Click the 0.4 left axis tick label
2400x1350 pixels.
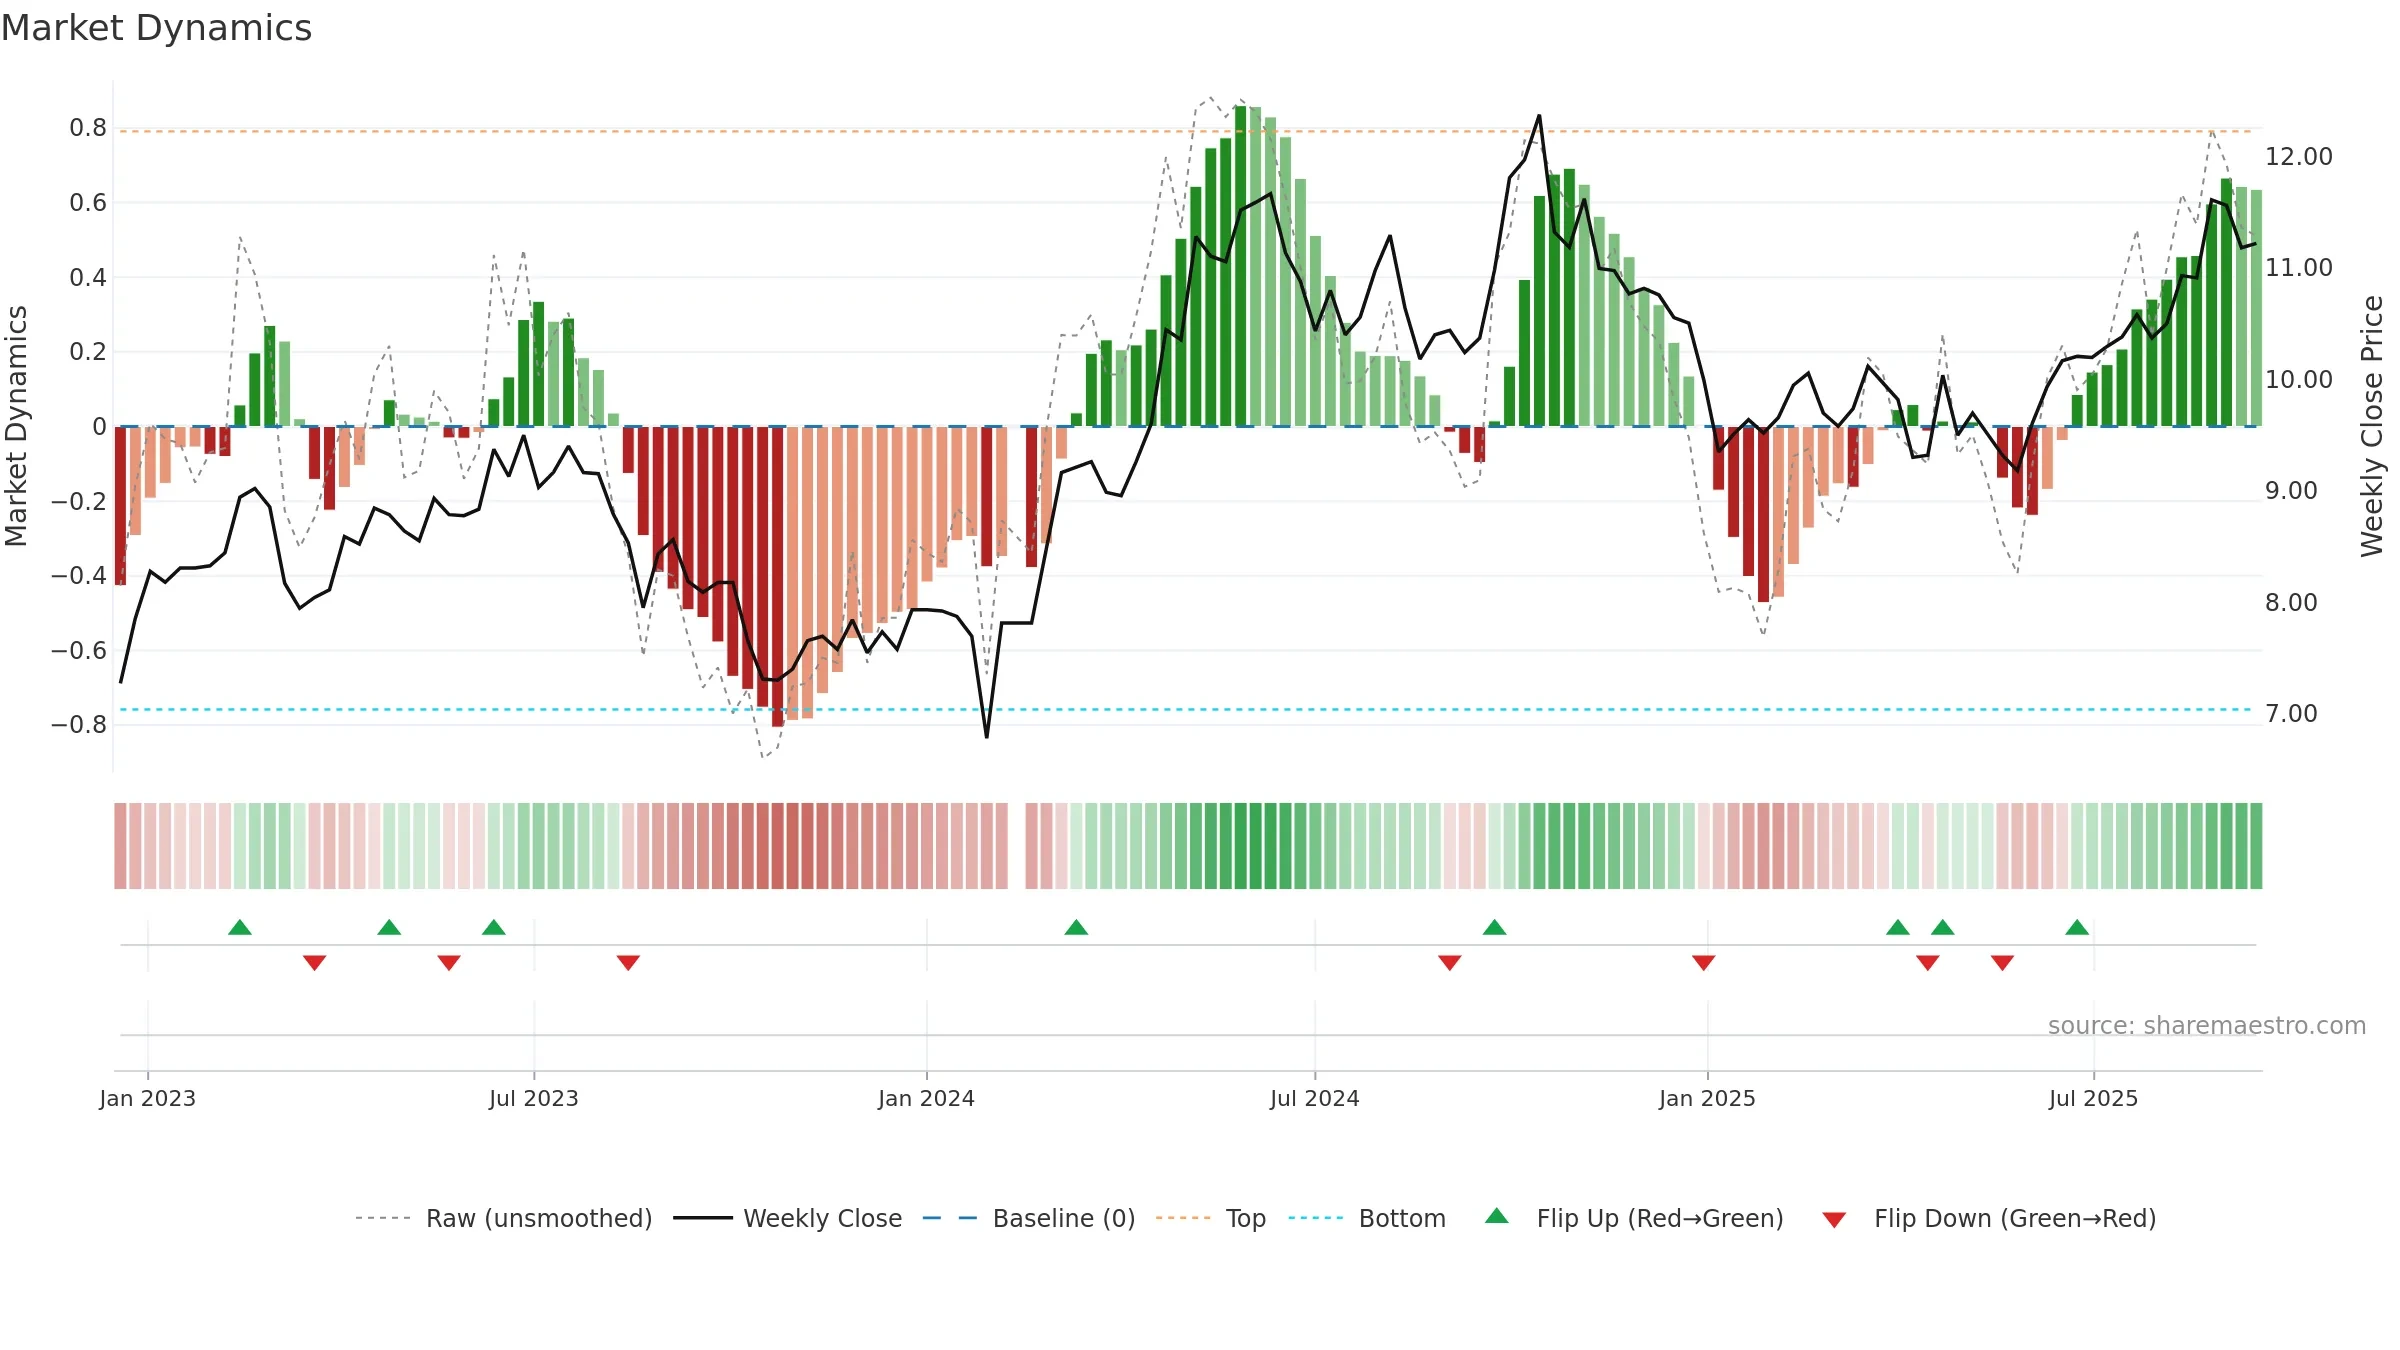coord(88,277)
